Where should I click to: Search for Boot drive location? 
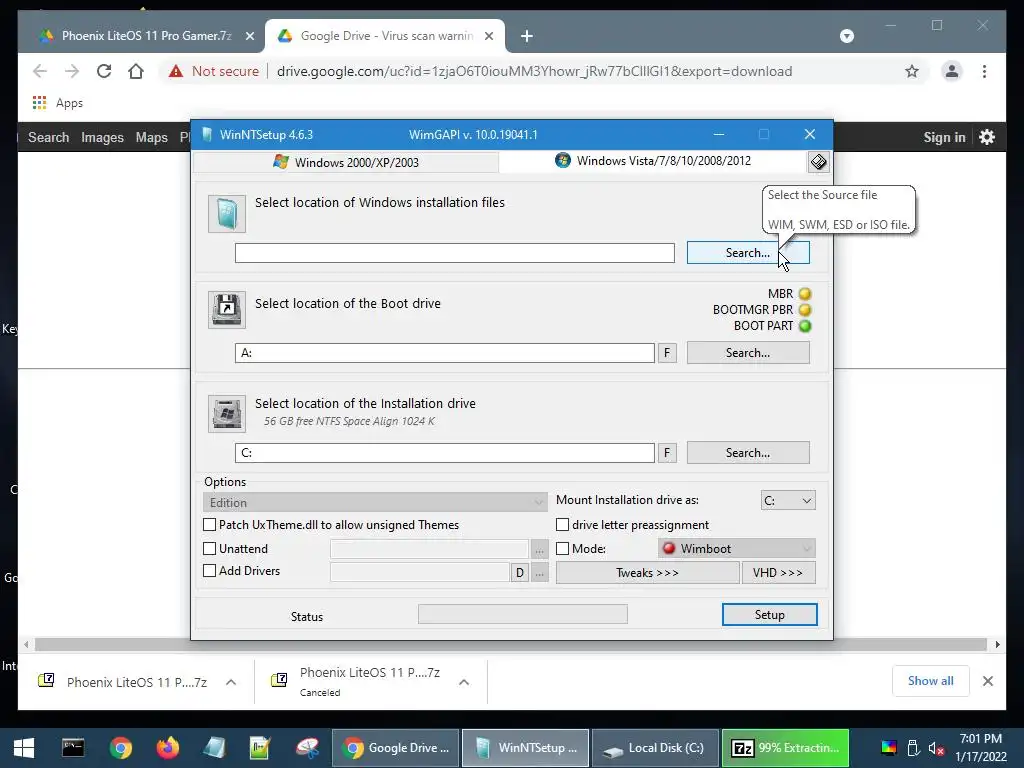point(748,353)
